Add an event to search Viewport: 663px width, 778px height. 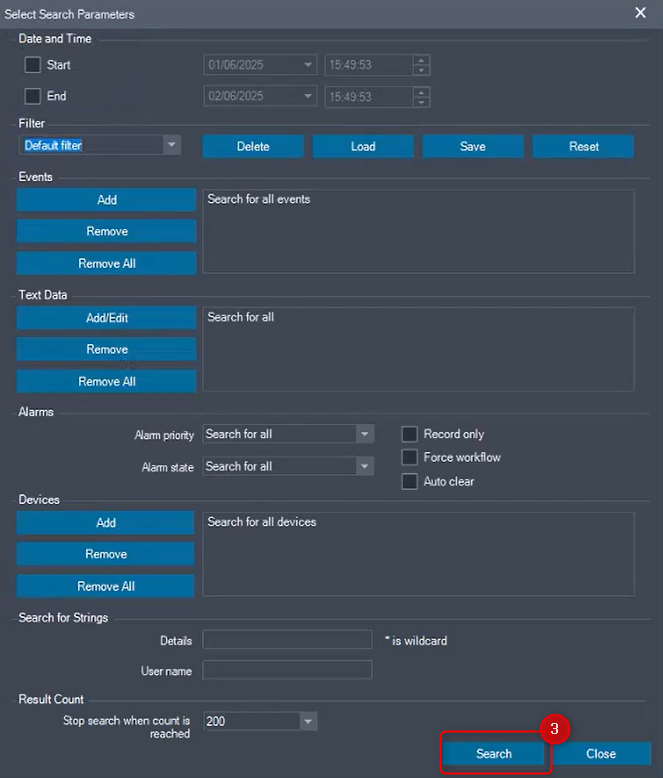point(107,200)
